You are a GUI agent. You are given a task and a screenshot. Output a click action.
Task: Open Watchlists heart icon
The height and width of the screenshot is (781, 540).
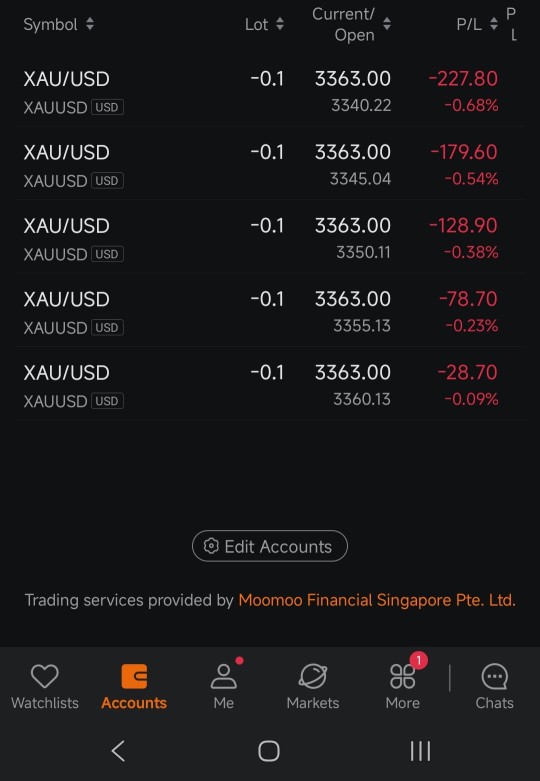(x=45, y=676)
